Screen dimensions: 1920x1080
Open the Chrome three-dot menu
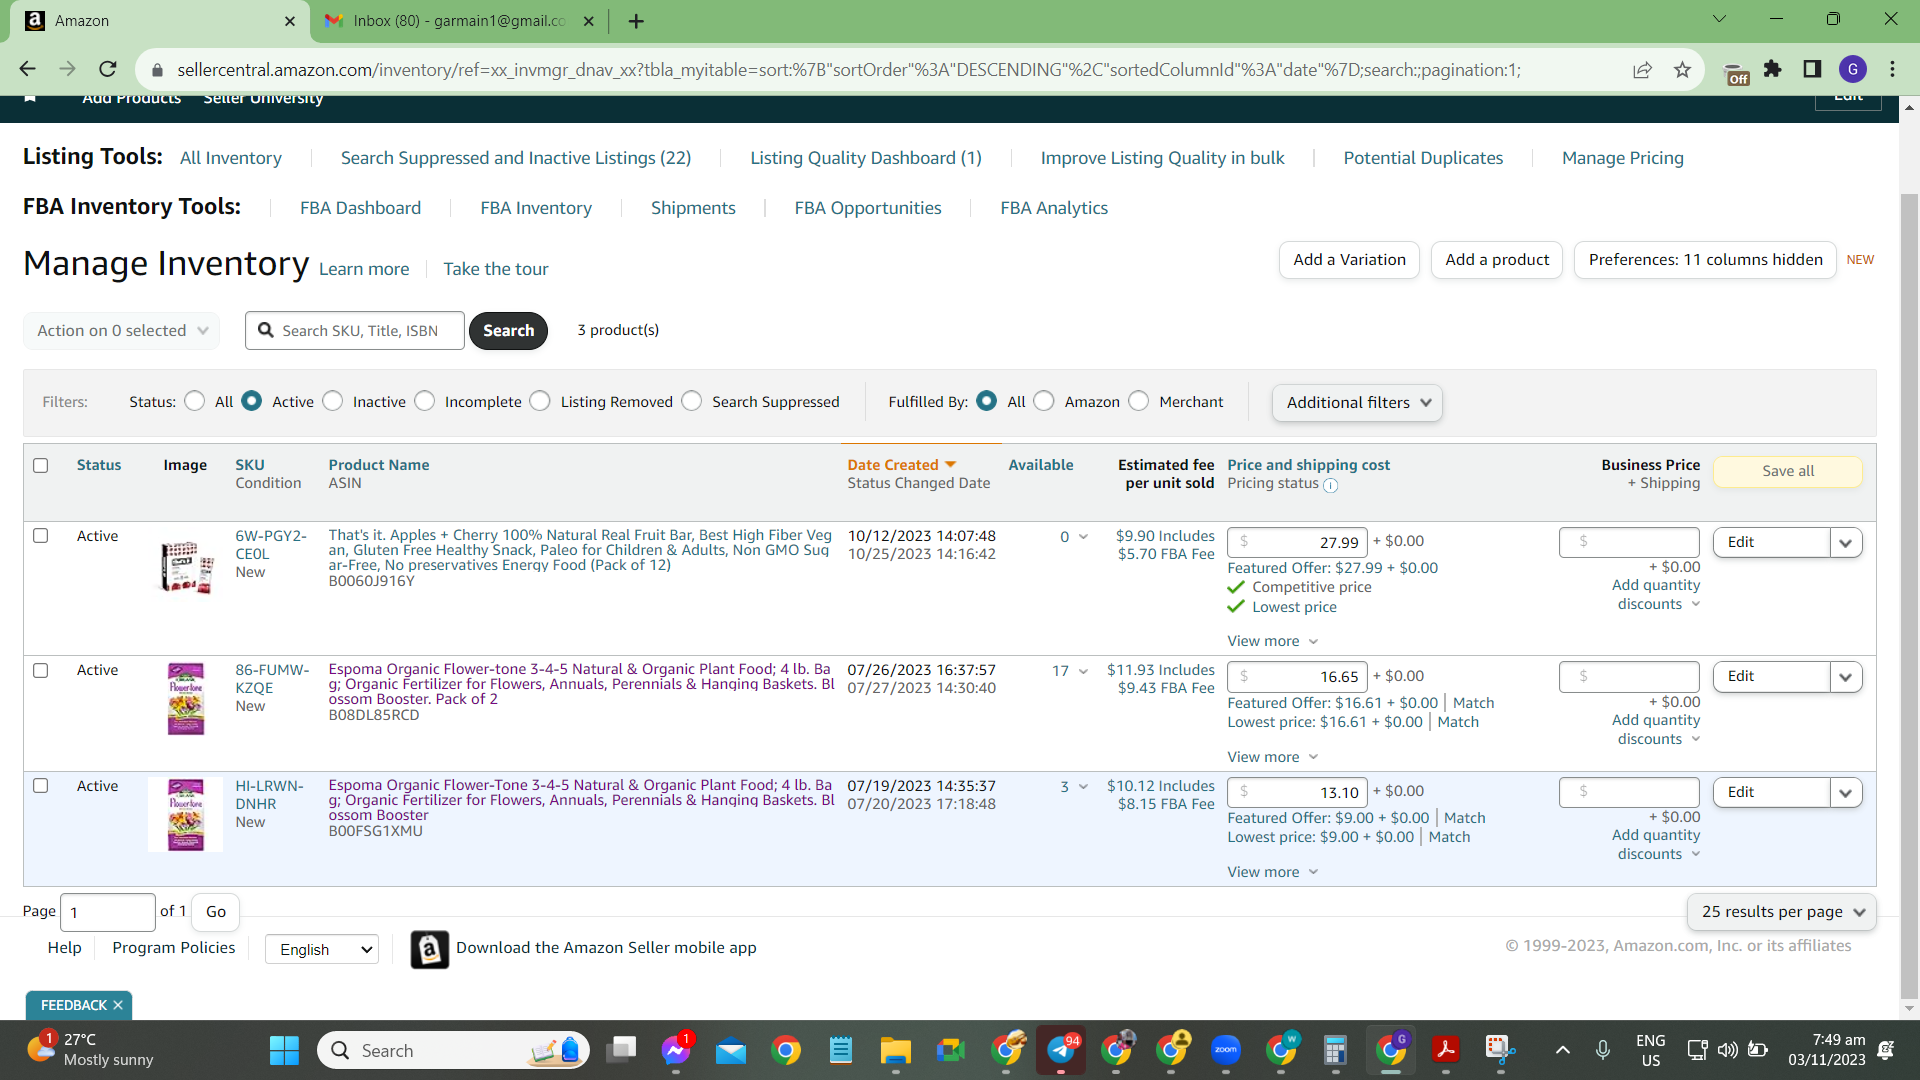pyautogui.click(x=1893, y=69)
